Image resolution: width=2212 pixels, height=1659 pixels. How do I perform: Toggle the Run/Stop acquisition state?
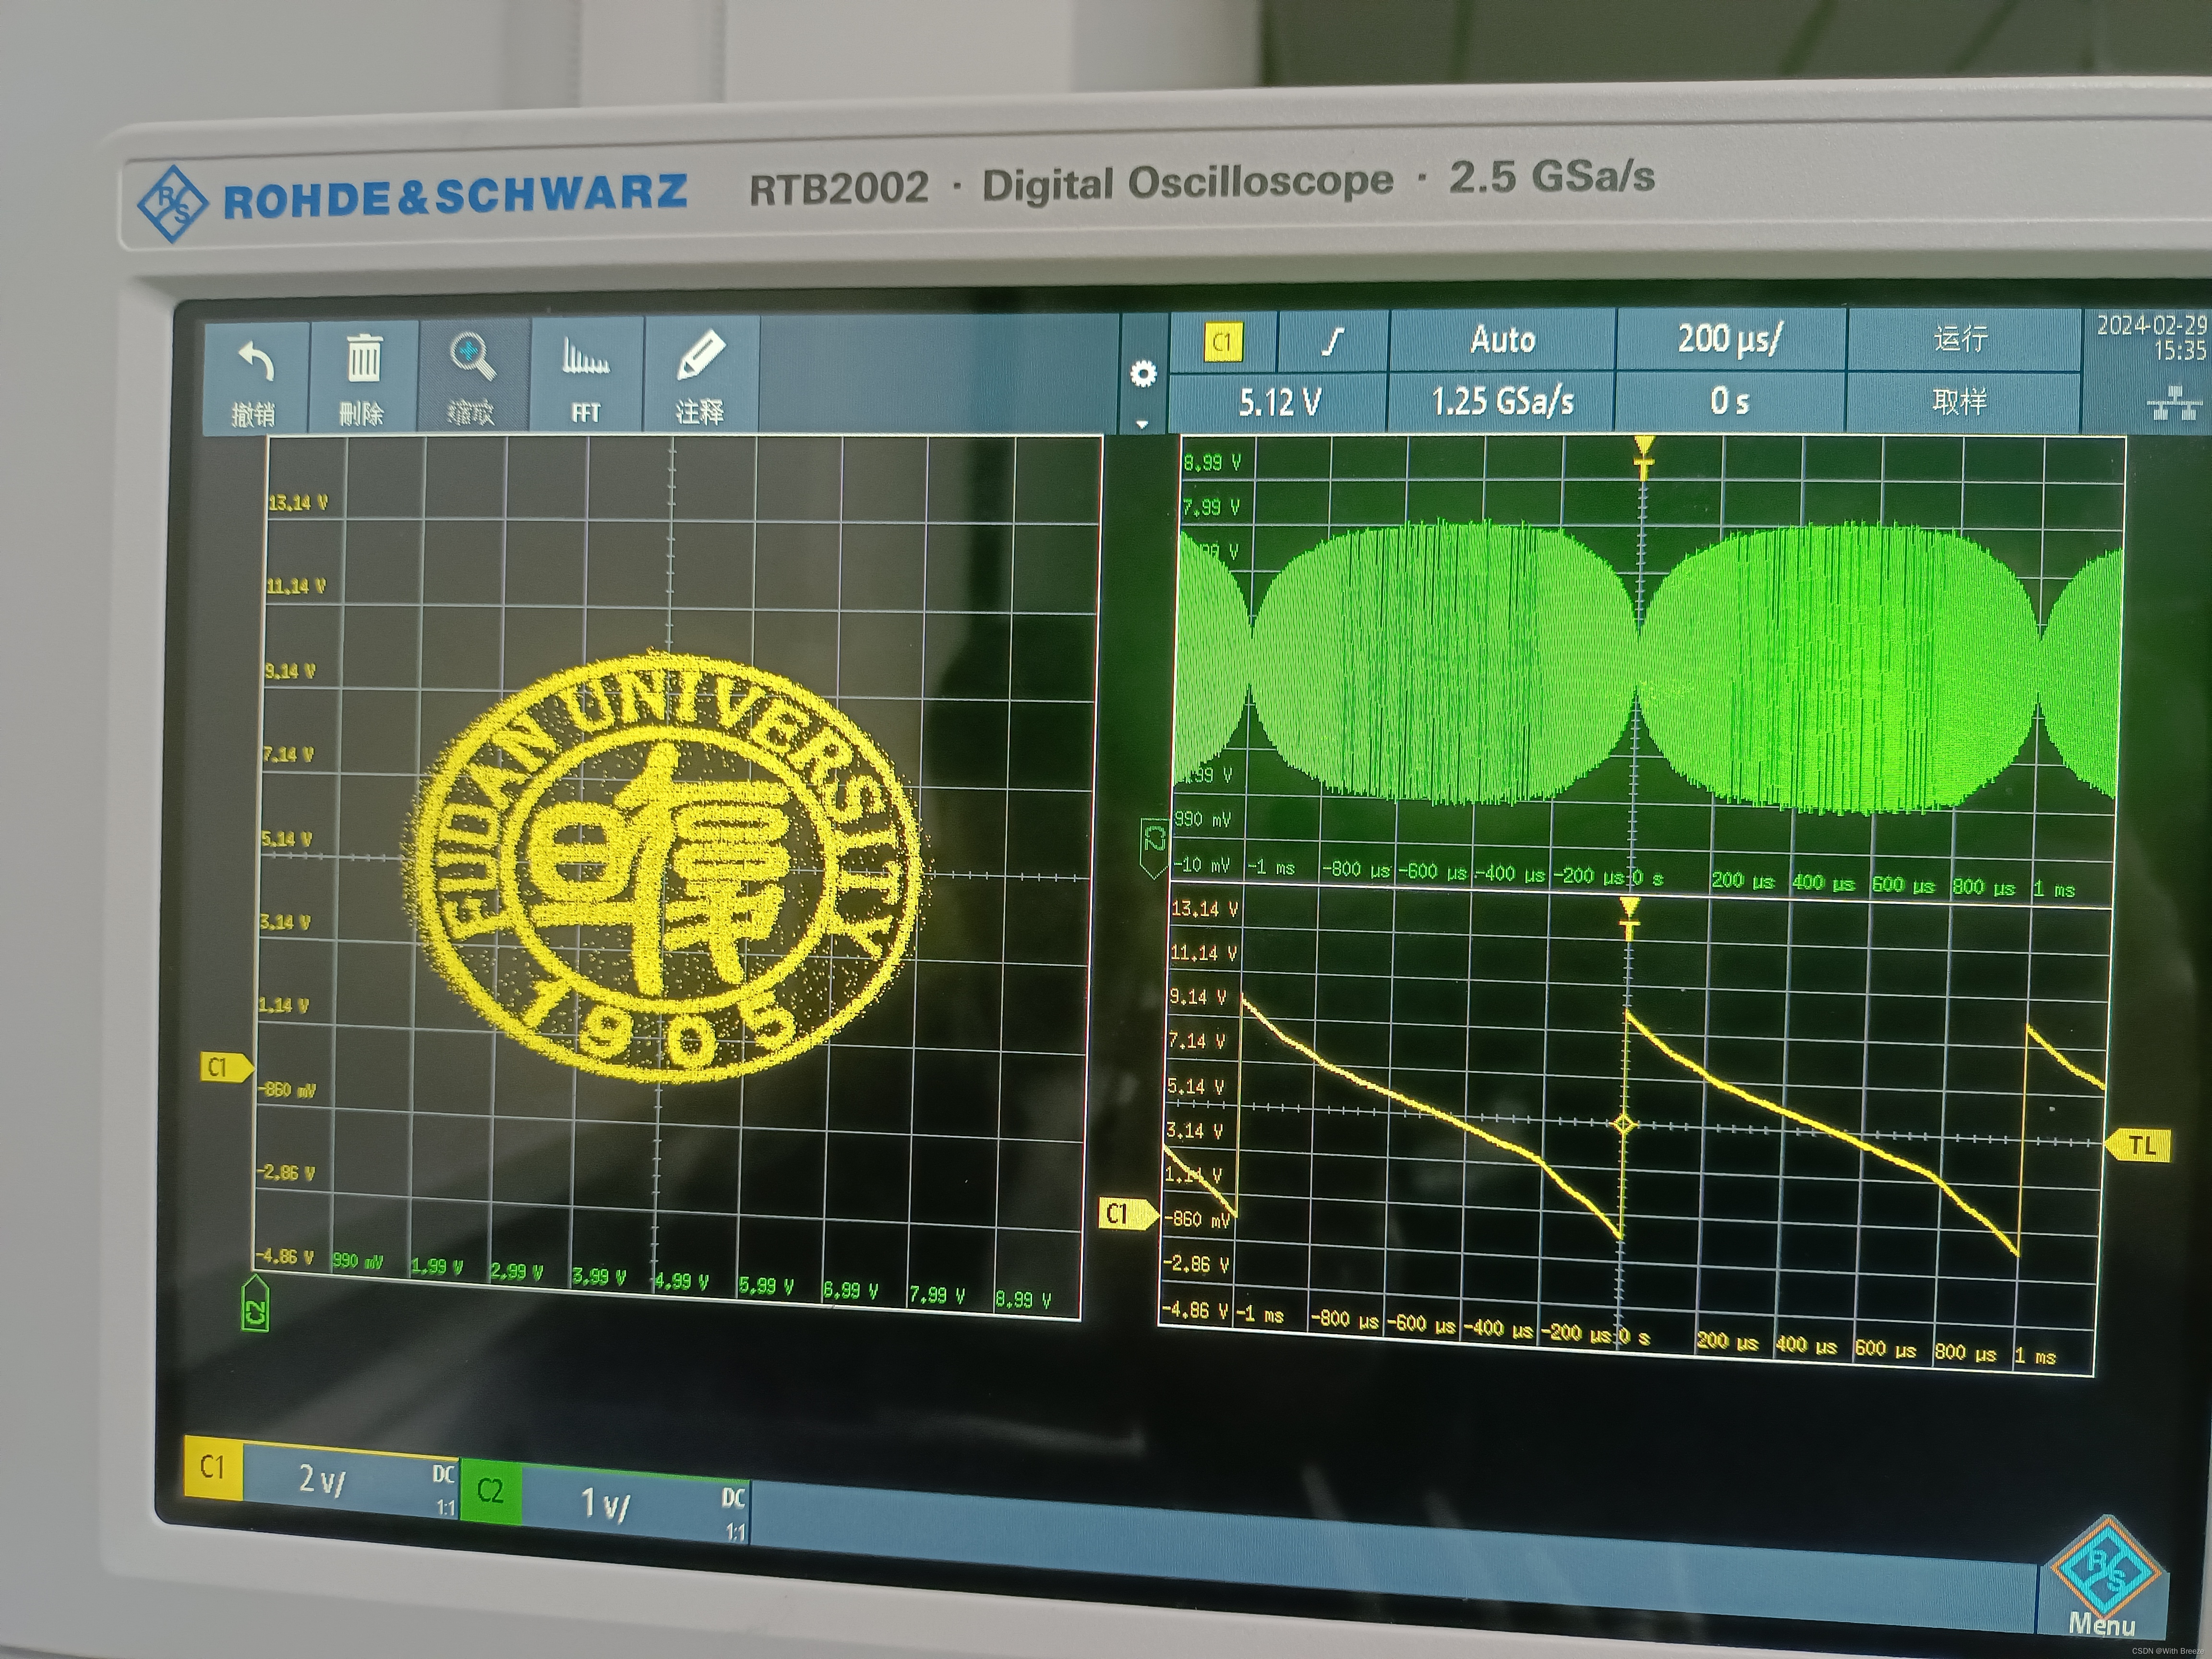1960,339
